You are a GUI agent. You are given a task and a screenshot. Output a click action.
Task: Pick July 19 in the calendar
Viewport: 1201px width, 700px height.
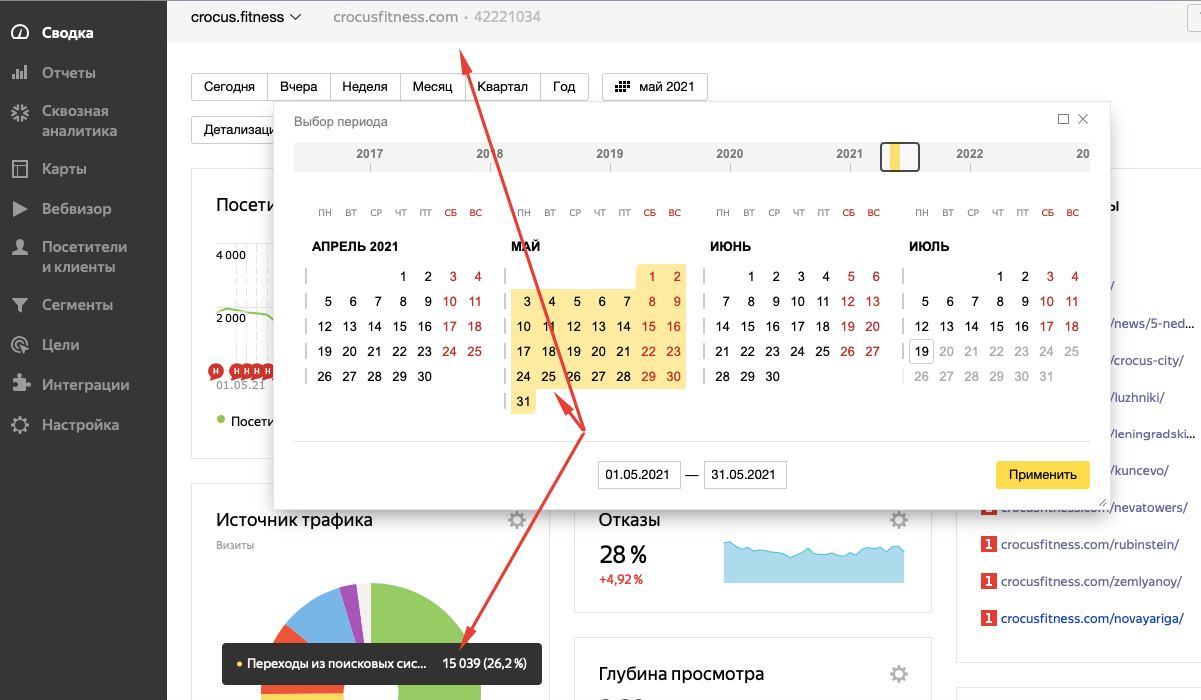(x=921, y=351)
